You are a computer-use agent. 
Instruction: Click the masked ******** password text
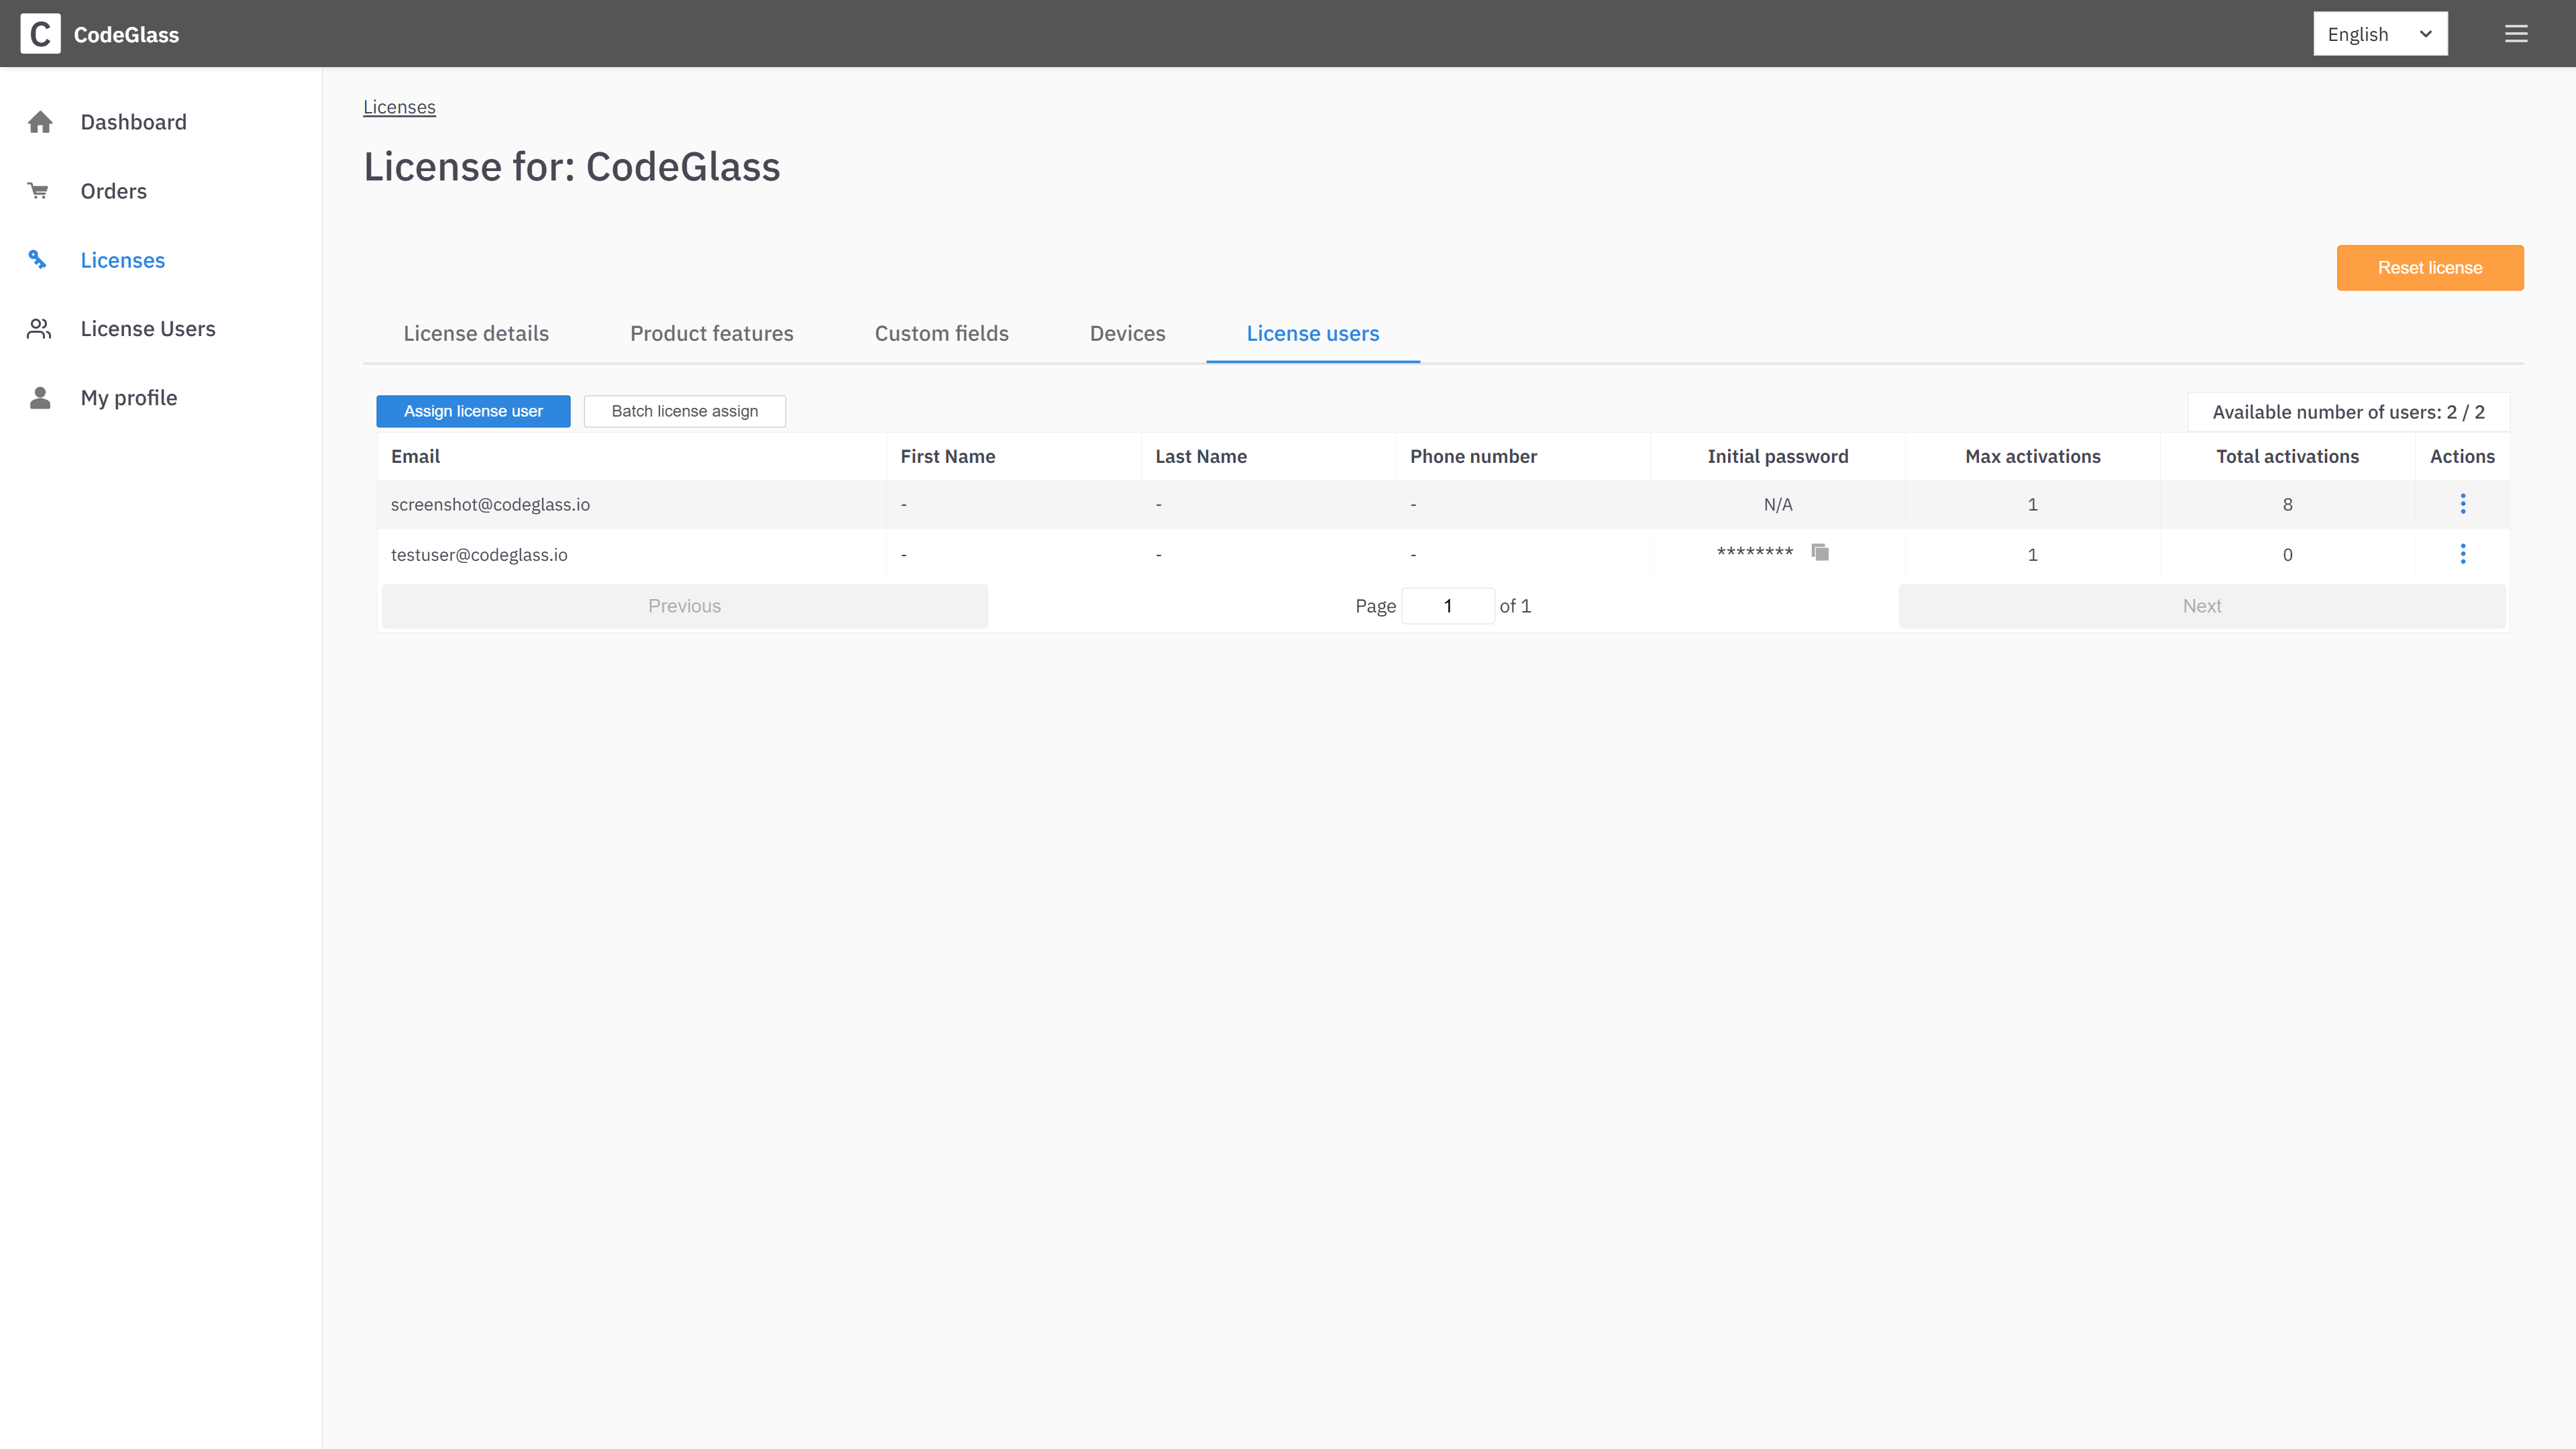click(x=1755, y=553)
